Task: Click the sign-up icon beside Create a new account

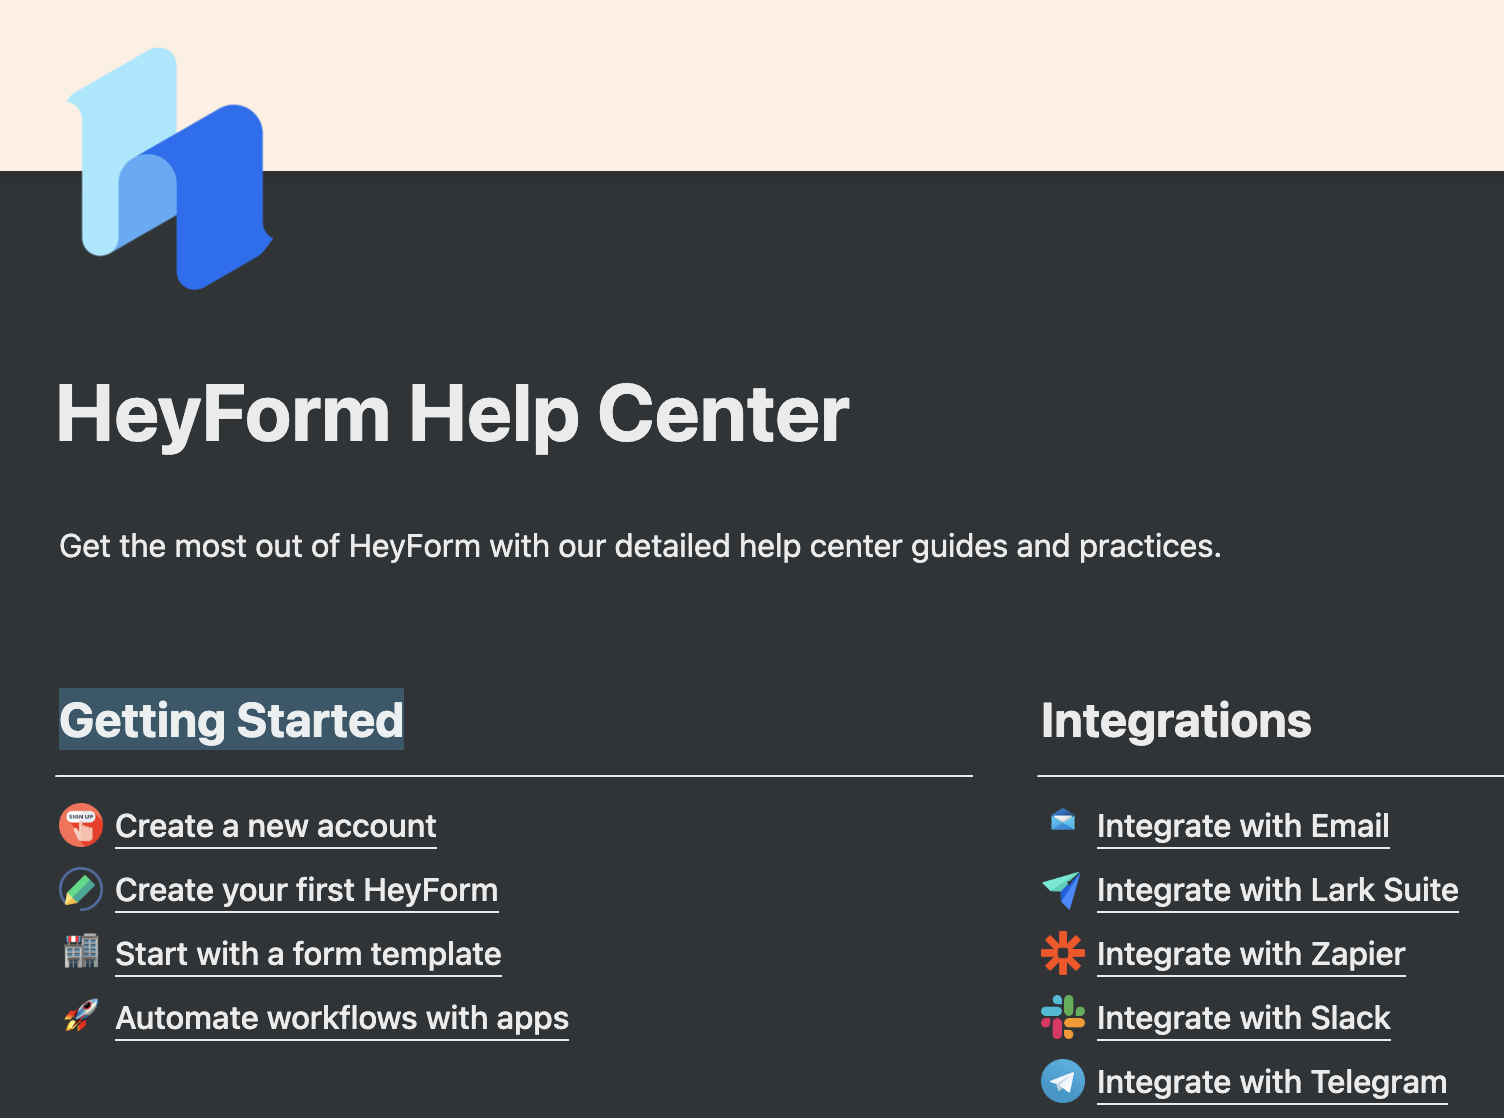Action: pos(81,825)
